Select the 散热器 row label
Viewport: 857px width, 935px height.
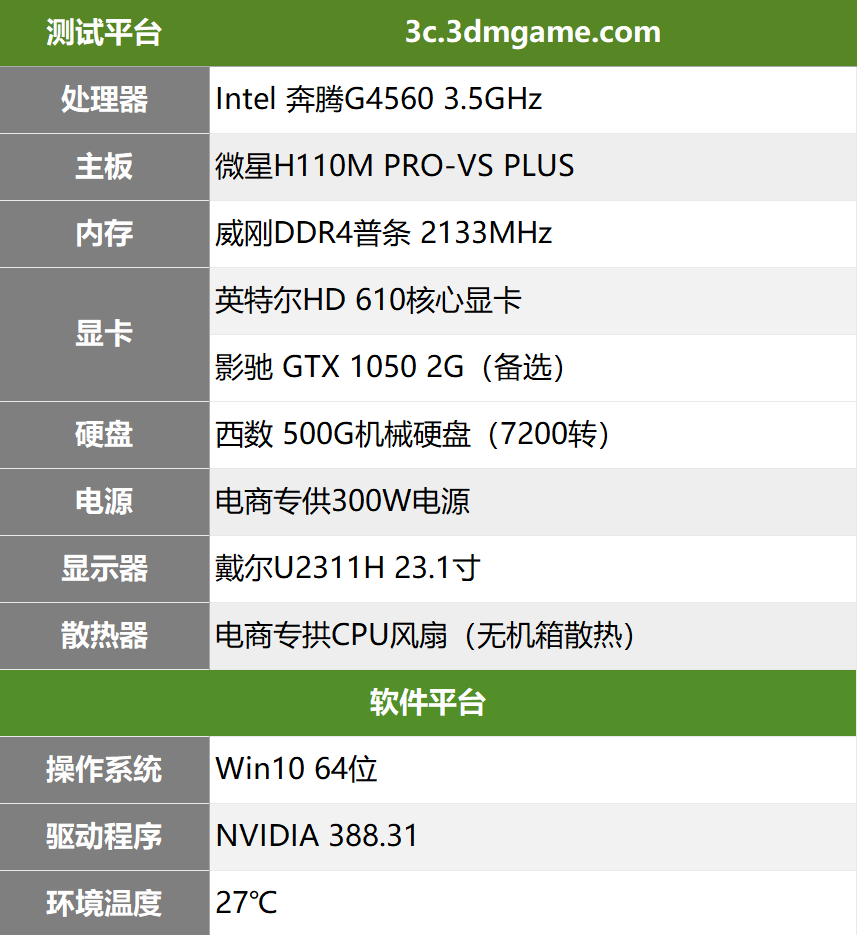point(104,636)
